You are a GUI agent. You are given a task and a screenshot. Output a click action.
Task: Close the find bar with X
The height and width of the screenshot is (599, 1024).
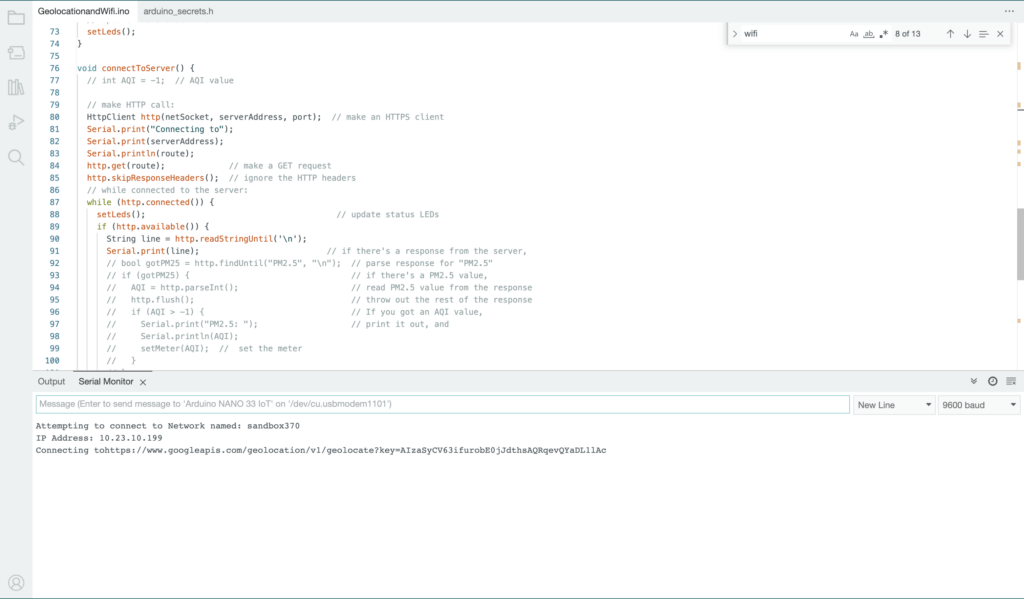pos(999,33)
